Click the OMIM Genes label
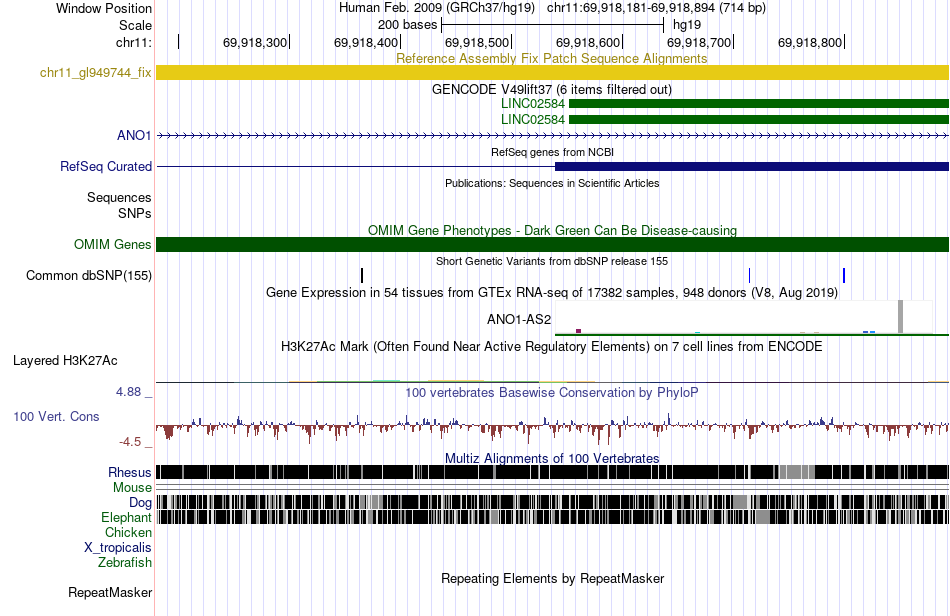950x616 pixels. tap(113, 245)
